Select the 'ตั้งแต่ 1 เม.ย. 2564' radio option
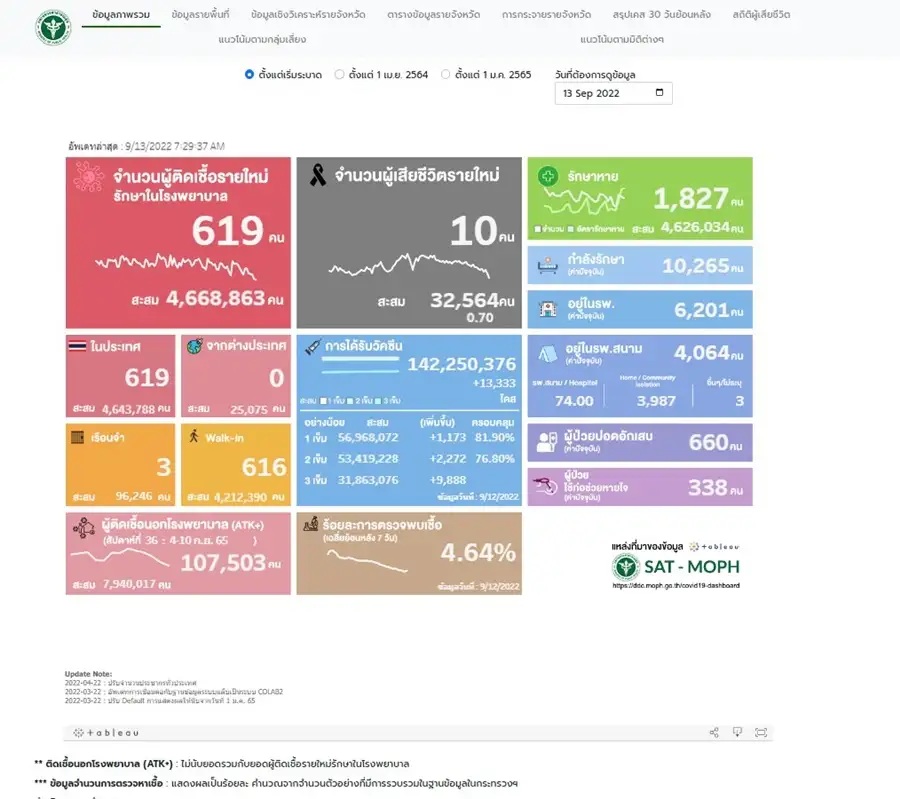The width and height of the screenshot is (900, 799). click(x=340, y=74)
